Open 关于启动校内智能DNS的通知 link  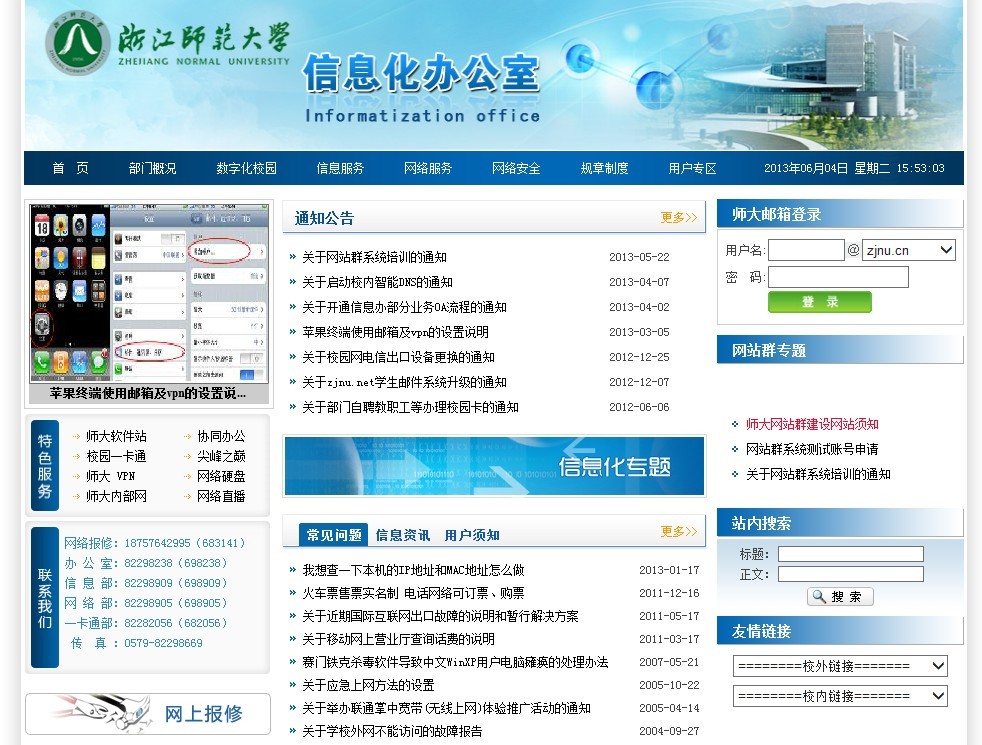(377, 282)
